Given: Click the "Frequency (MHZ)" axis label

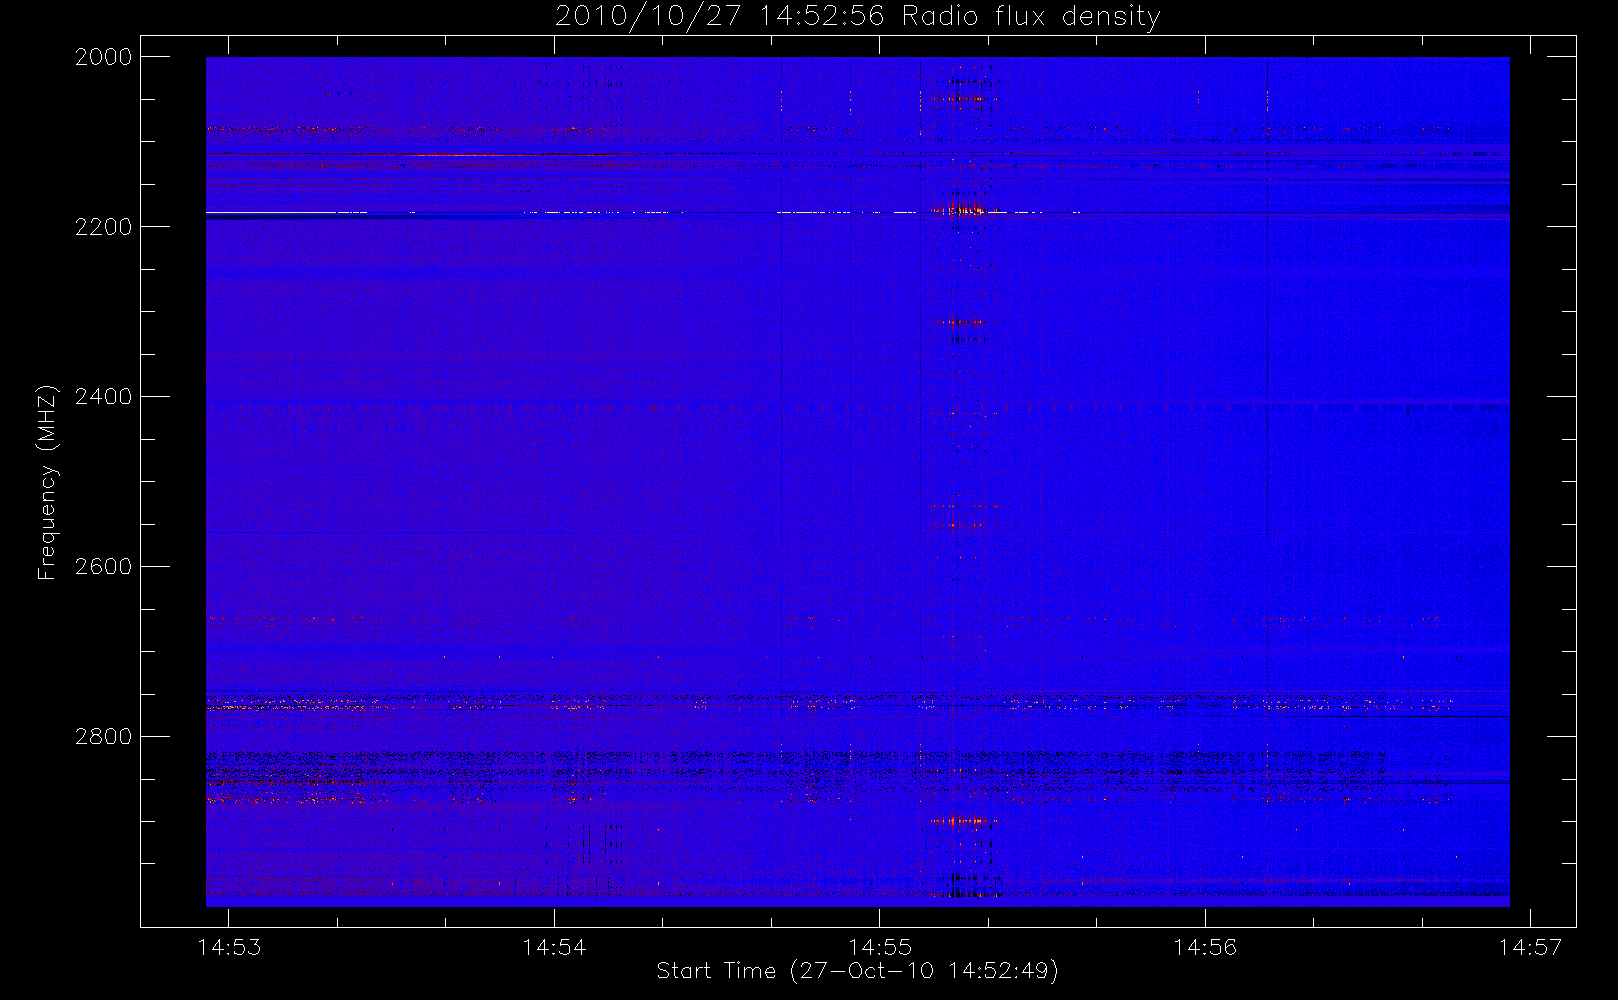Looking at the screenshot, I should click(47, 482).
